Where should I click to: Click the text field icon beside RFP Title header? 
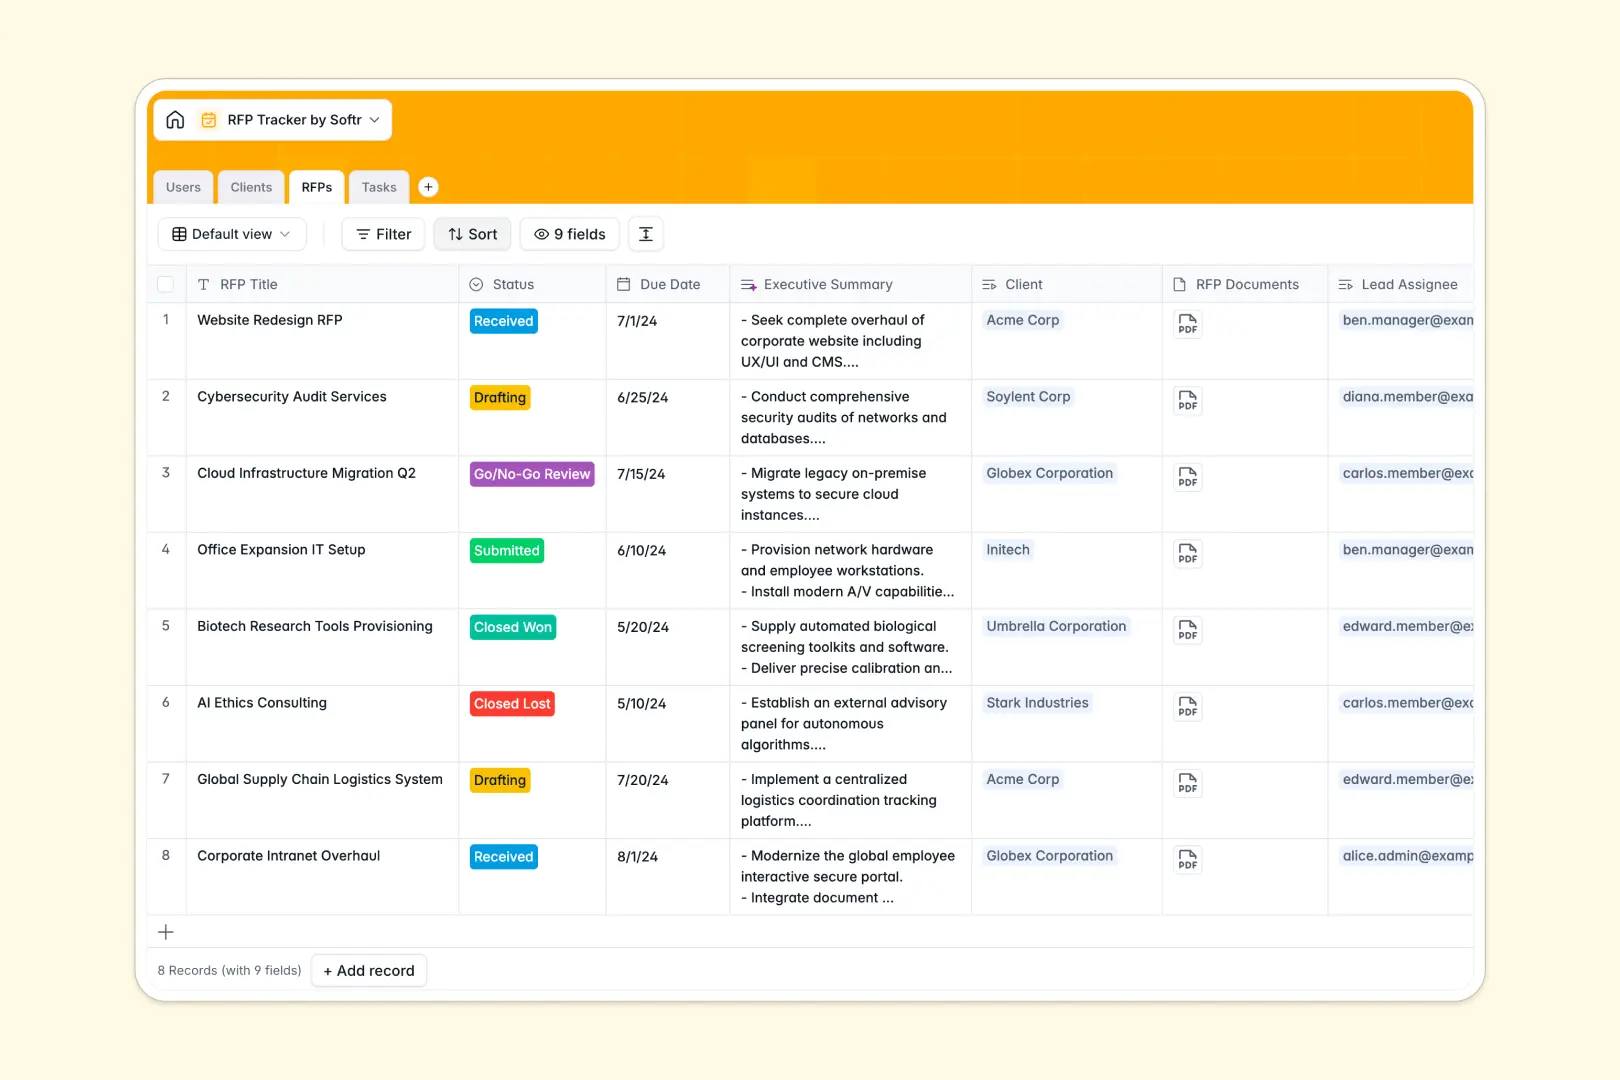(x=203, y=284)
